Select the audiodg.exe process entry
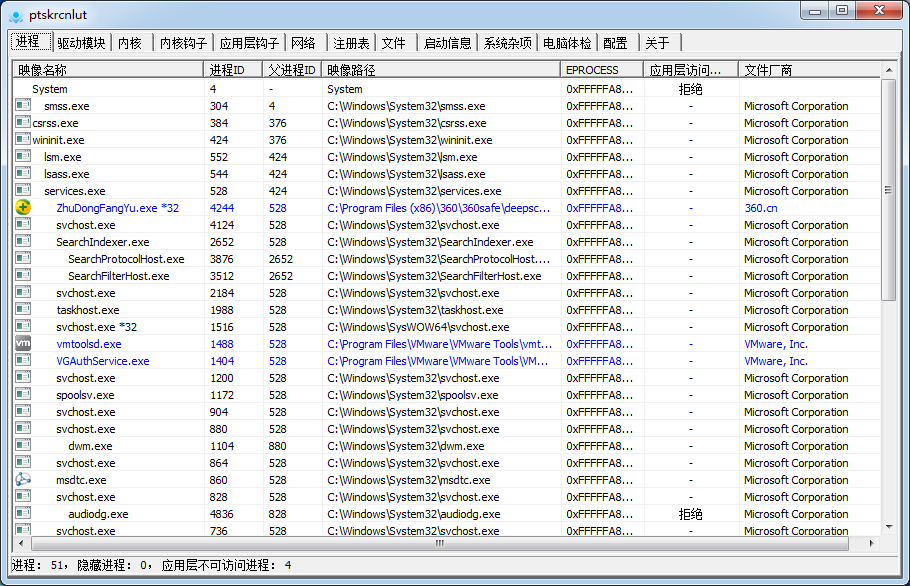This screenshot has height=586, width=910. tap(98, 514)
